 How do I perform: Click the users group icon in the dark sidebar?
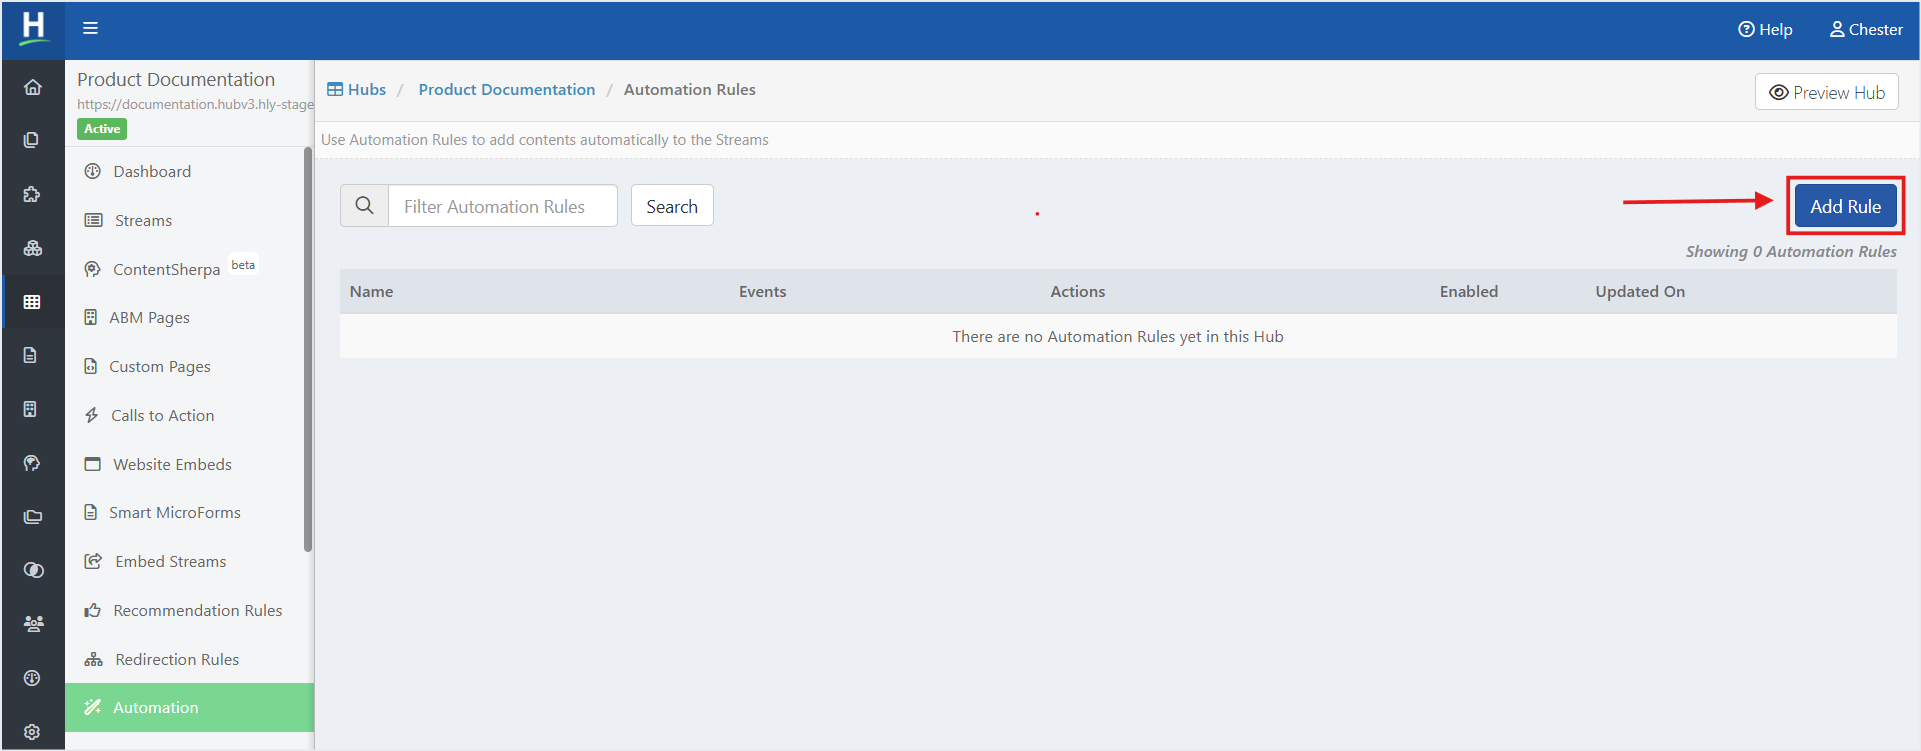point(33,624)
